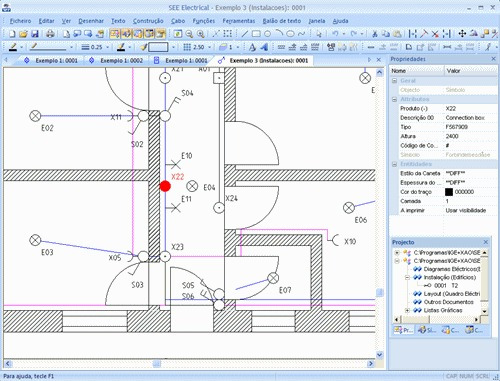Viewport: 500px width, 381px height.
Task: Collapse the Entidades property group
Action: (394, 164)
